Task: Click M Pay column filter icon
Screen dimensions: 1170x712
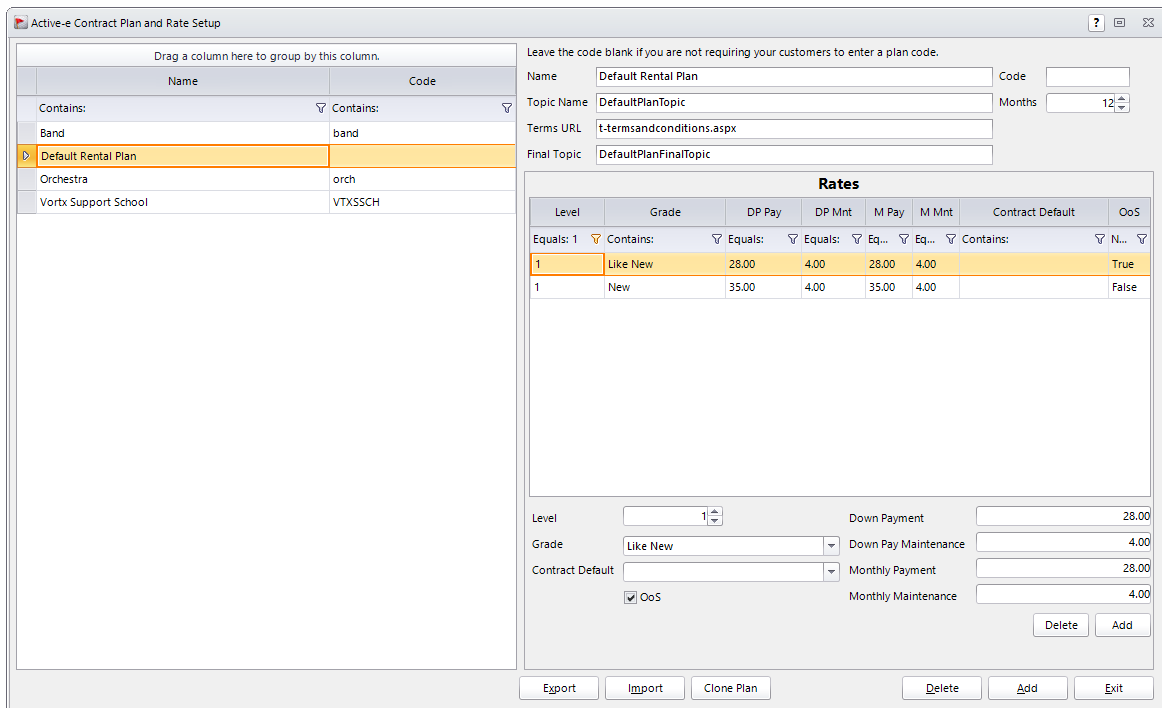Action: 904,239
